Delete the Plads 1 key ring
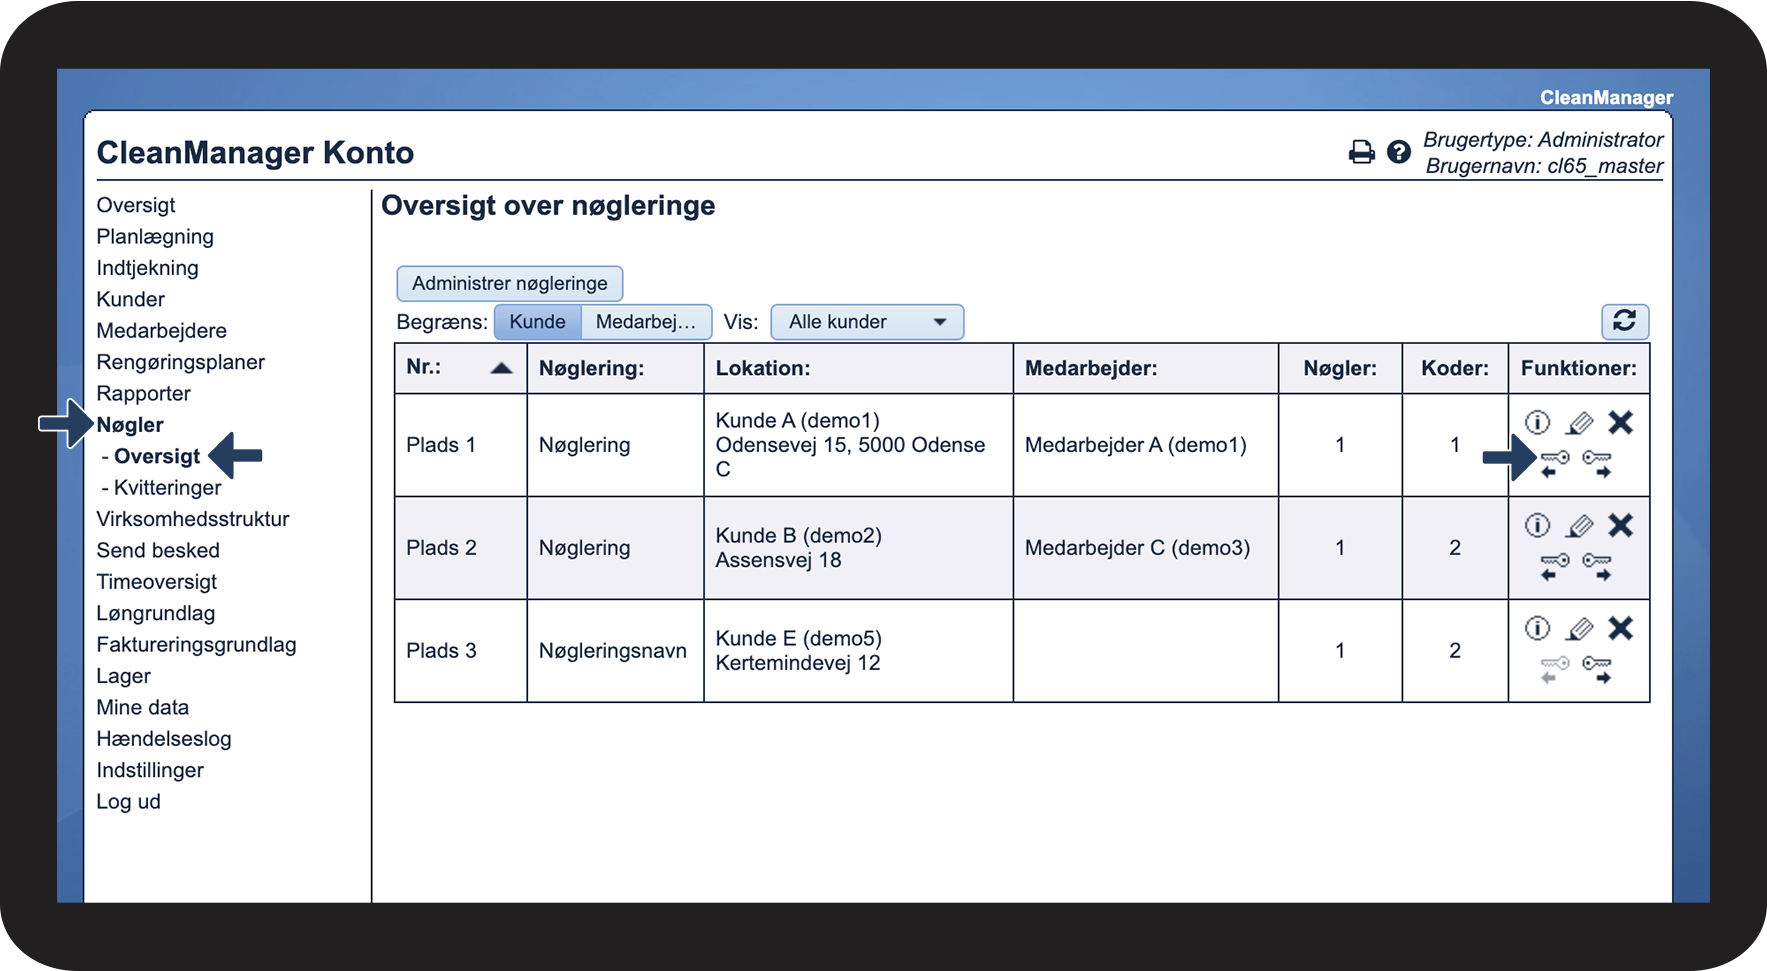This screenshot has height=971, width=1767. [1620, 423]
